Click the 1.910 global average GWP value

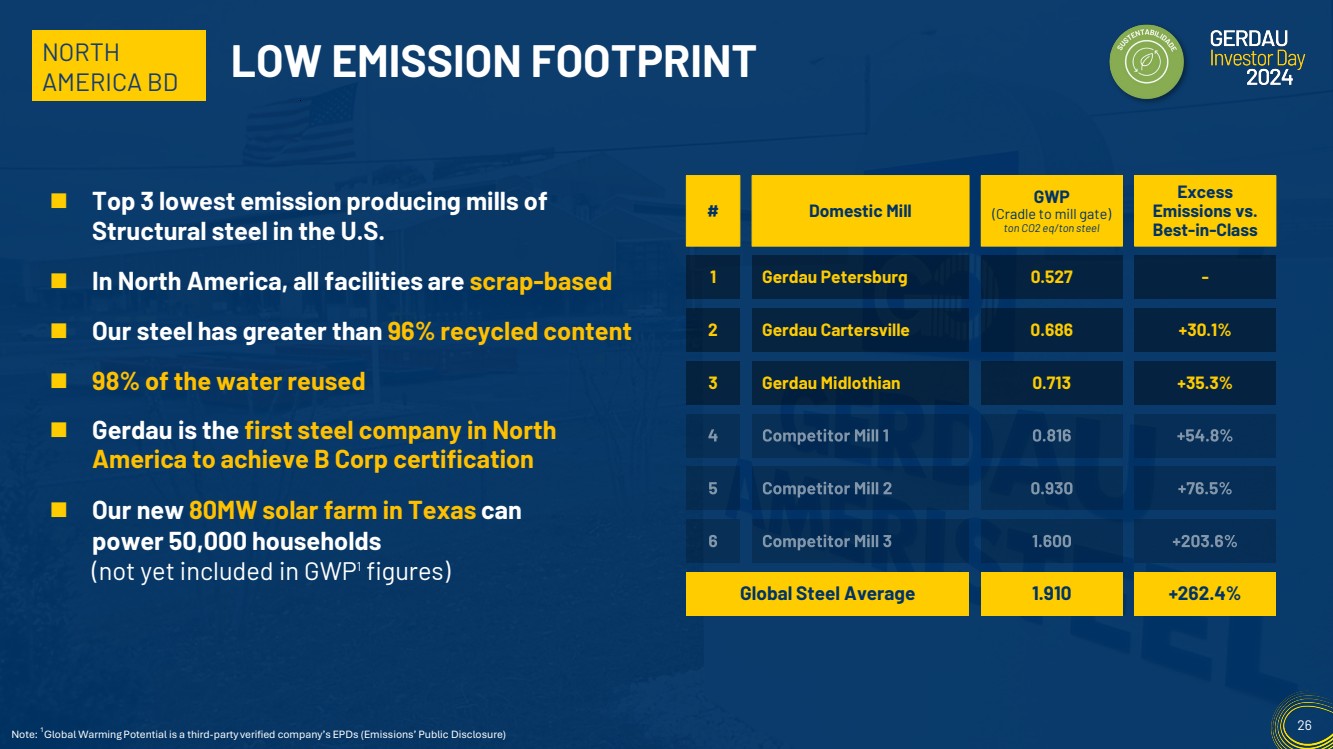tap(1051, 594)
